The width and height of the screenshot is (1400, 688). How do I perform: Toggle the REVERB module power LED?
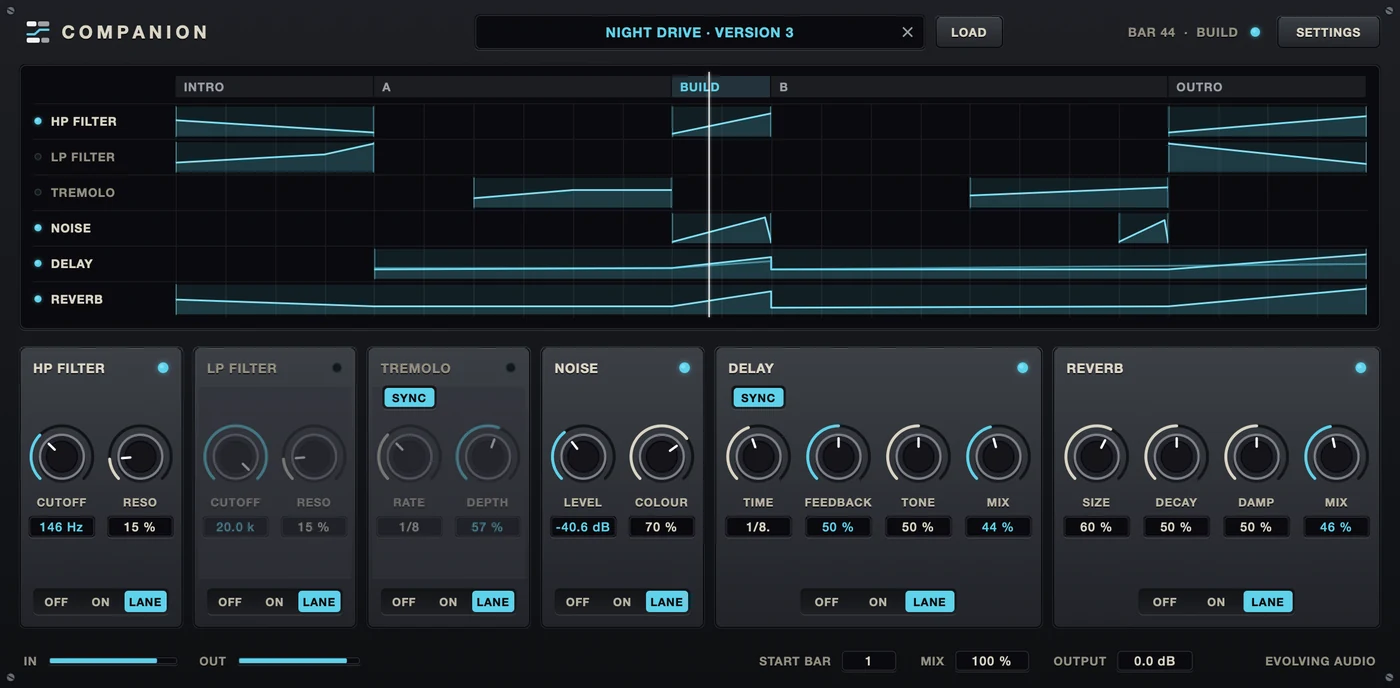pyautogui.click(x=1360, y=368)
